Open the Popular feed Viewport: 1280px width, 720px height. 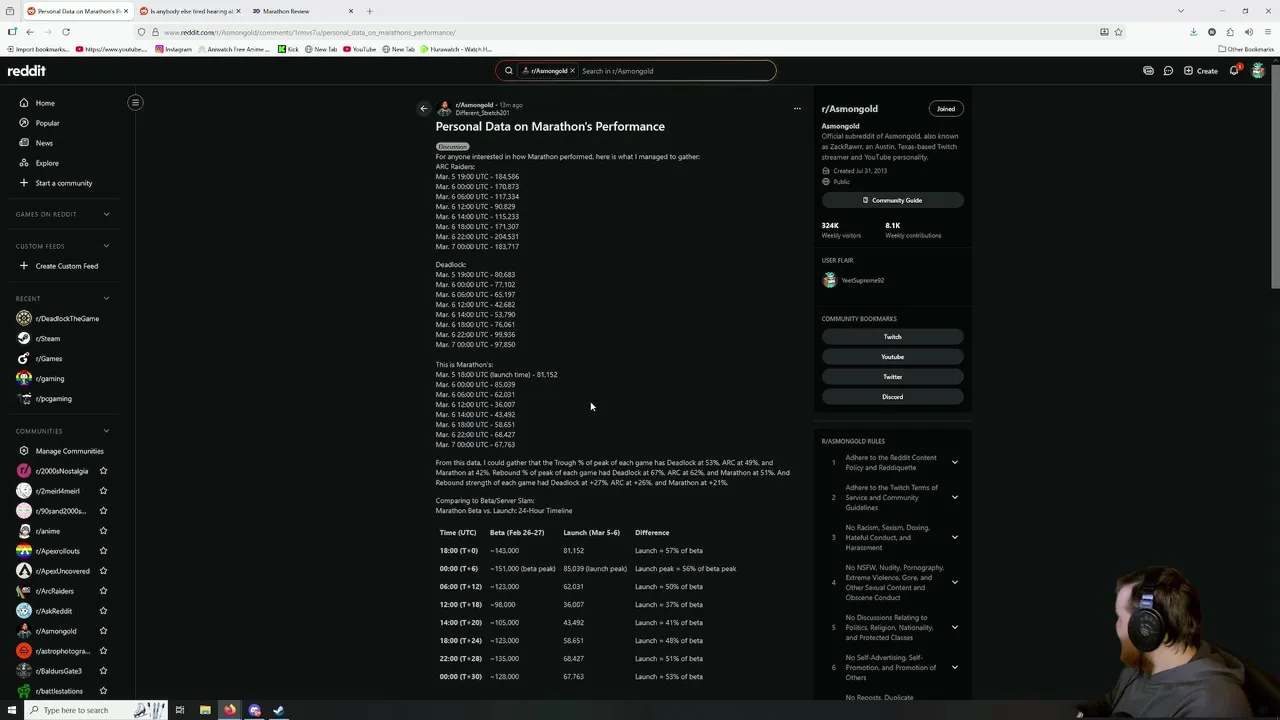pos(47,123)
